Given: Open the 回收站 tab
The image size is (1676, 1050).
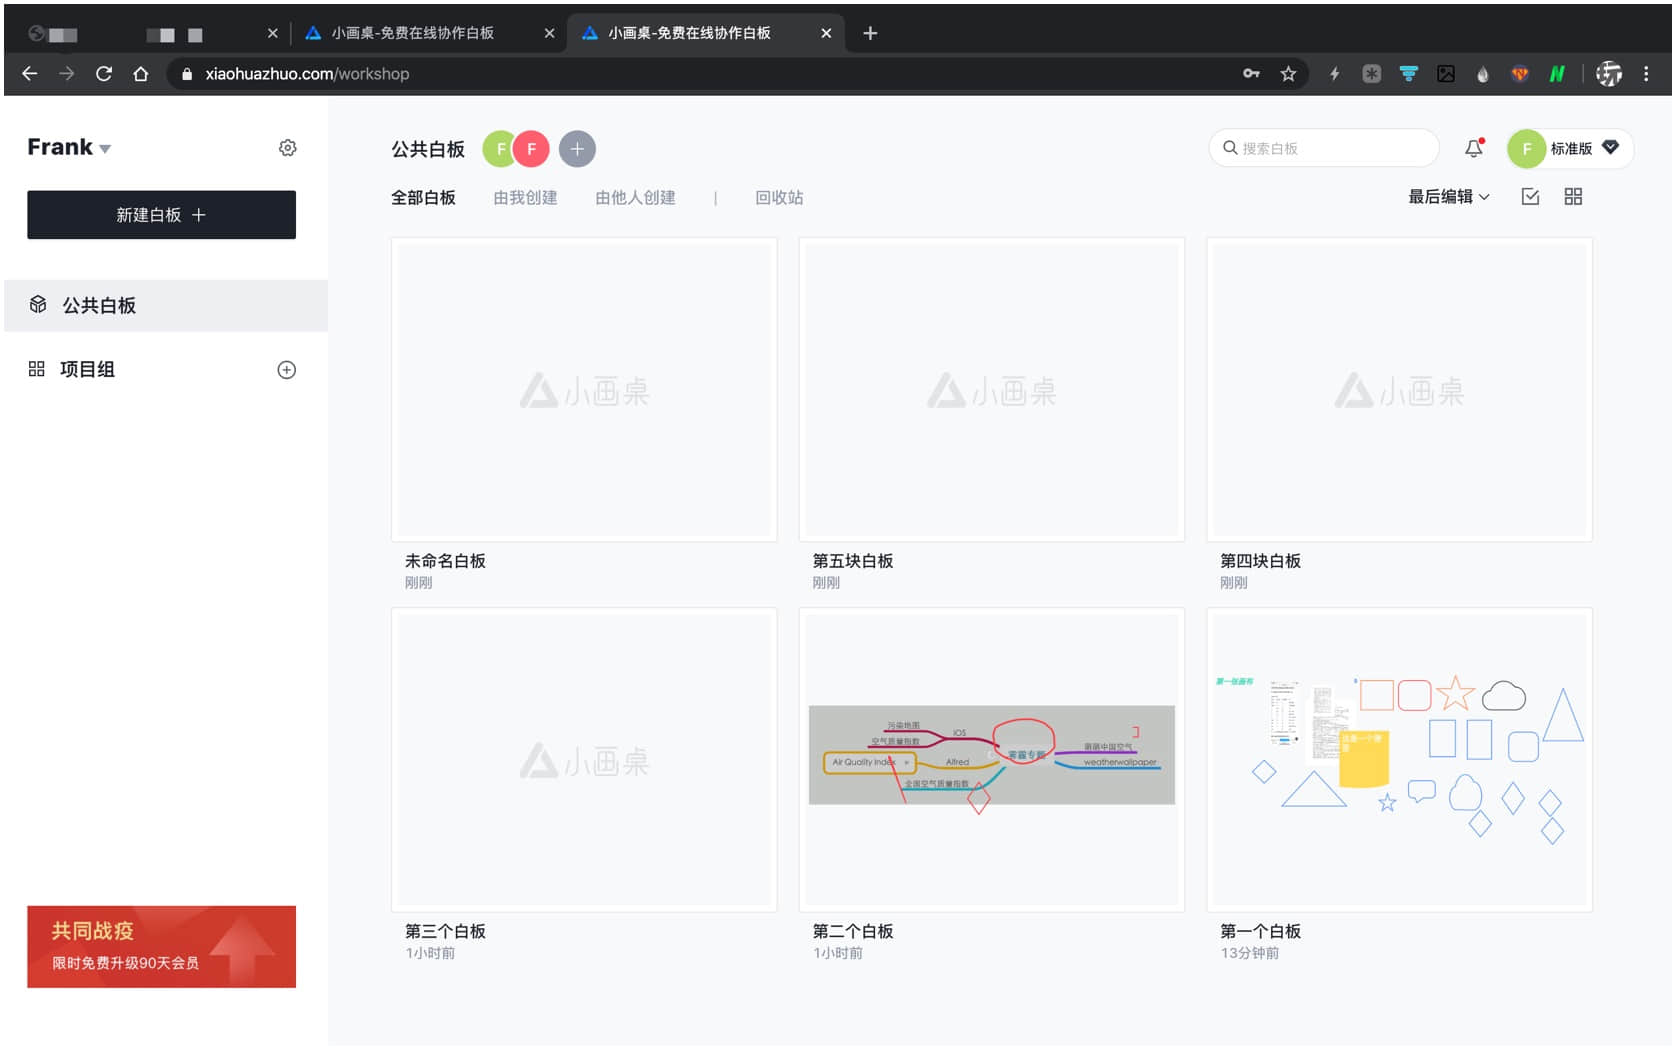Looking at the screenshot, I should [779, 198].
